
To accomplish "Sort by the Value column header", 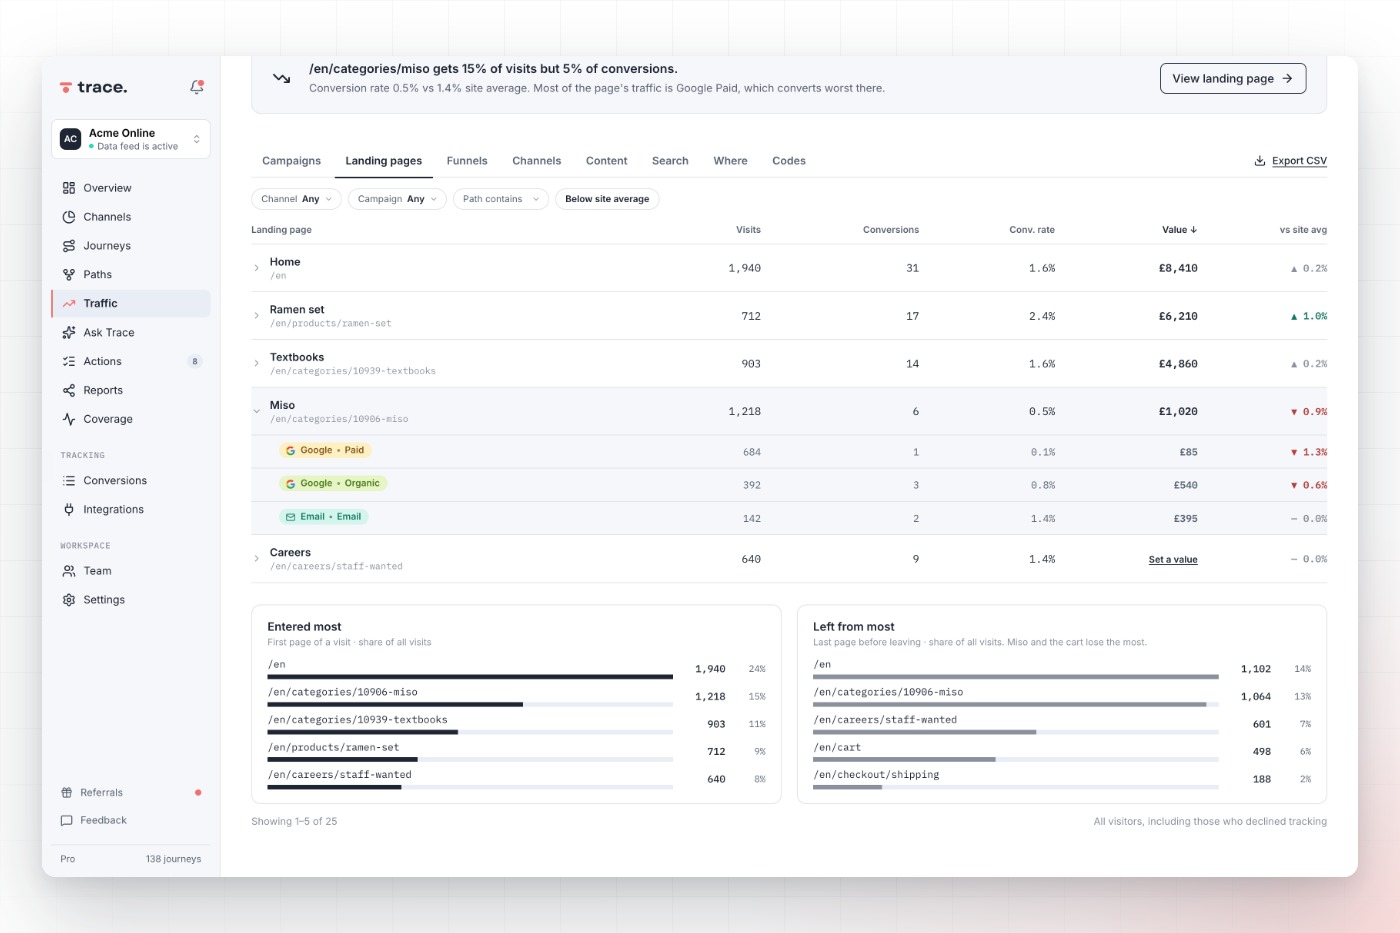I will click(x=1179, y=230).
